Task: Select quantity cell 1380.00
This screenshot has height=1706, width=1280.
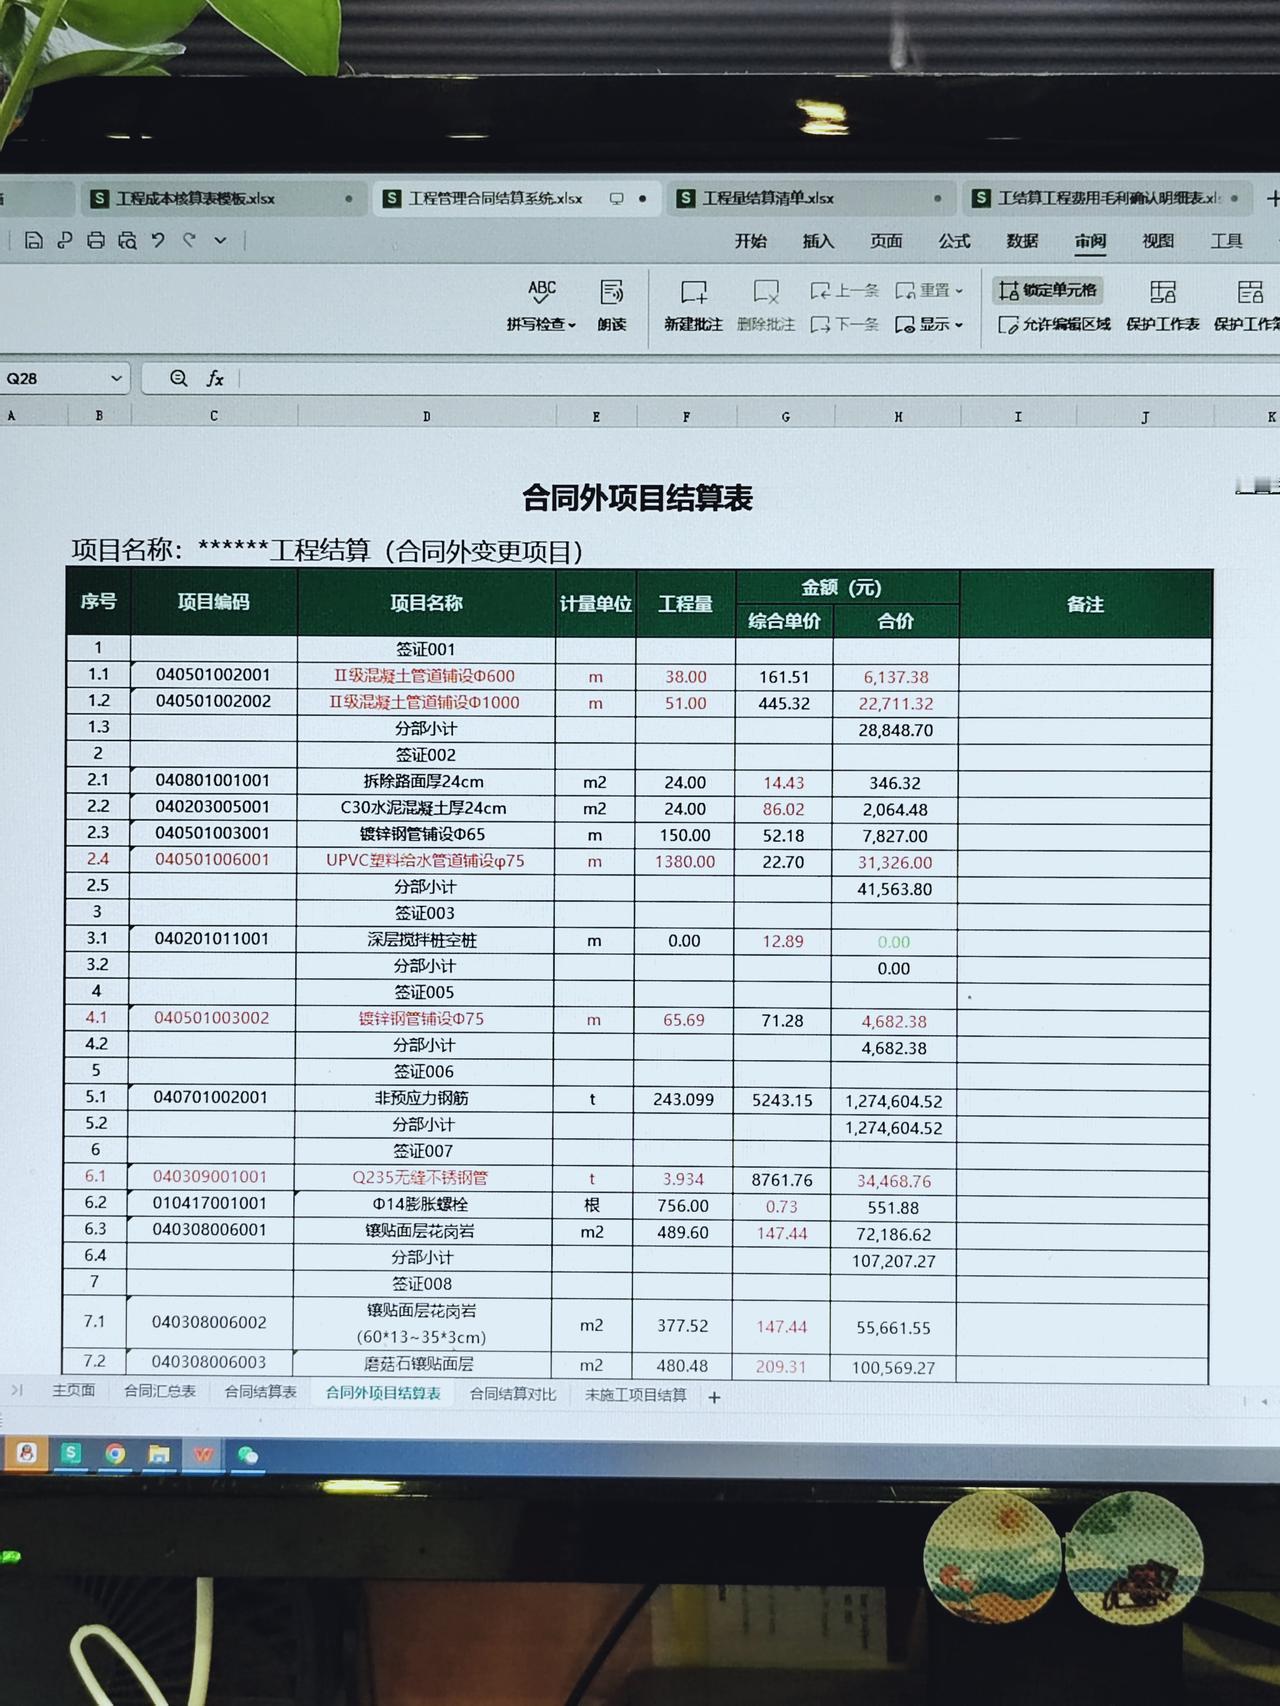Action: (x=685, y=861)
